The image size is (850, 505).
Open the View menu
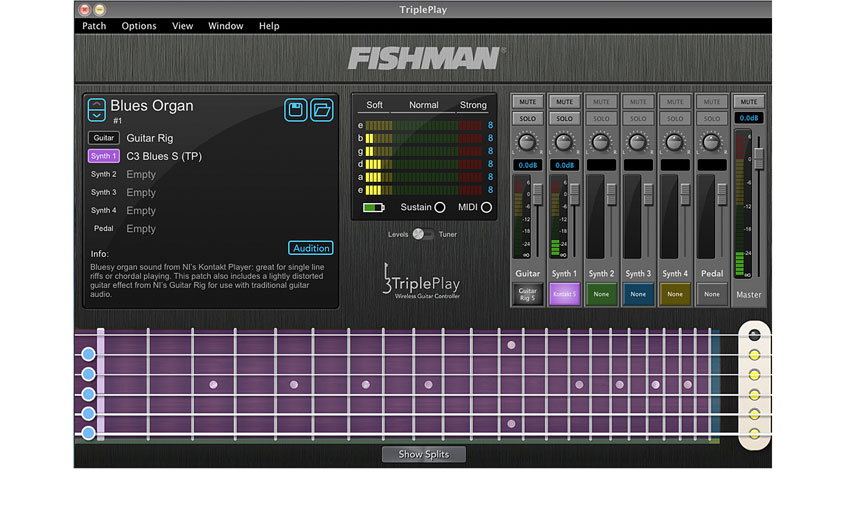coord(183,26)
